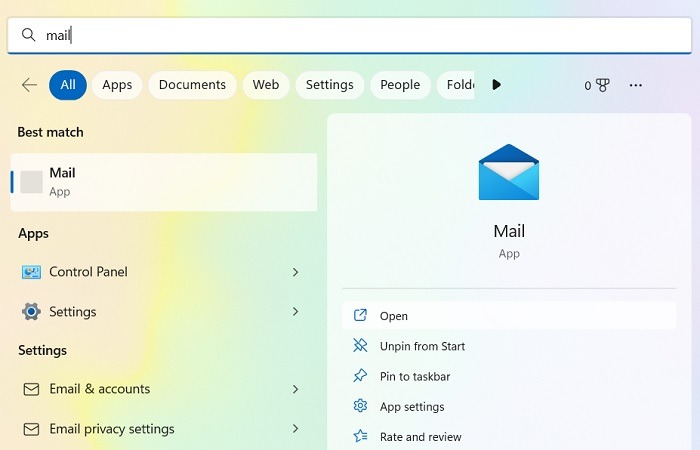Open the rewards trophy icon

click(603, 85)
